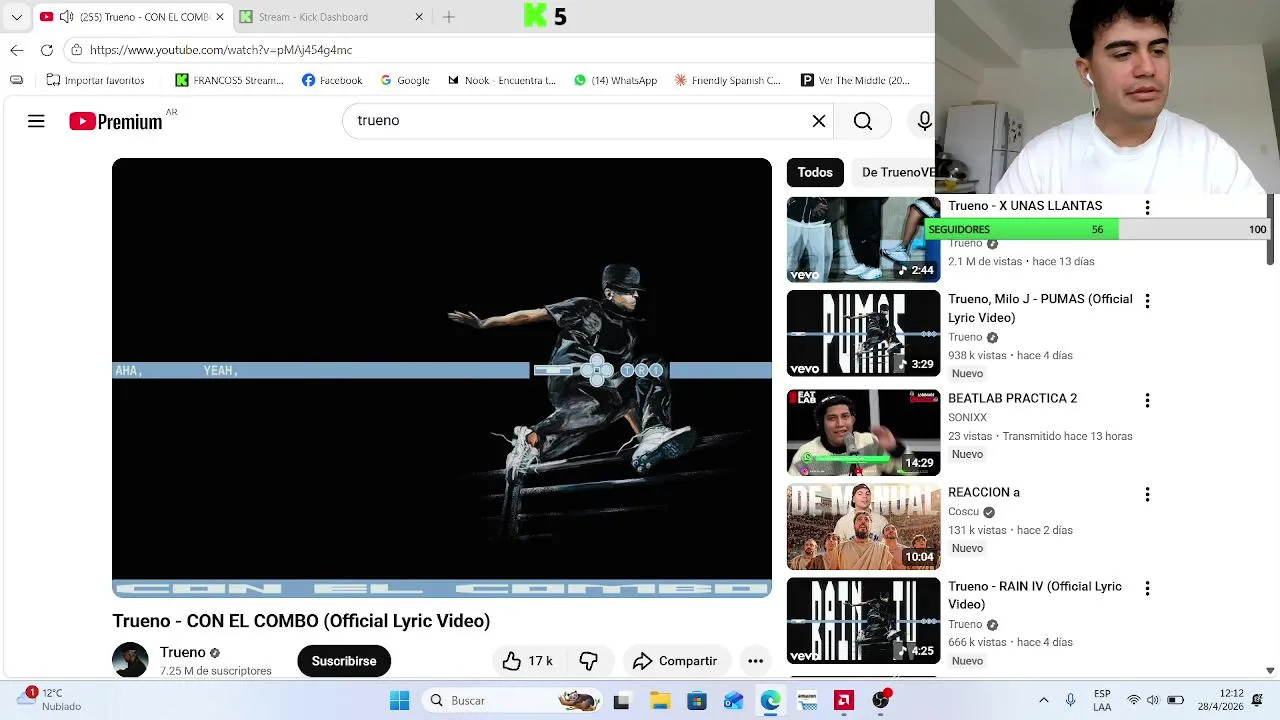Go to YouTube Premium home logo
The image size is (1280, 720).
pos(116,121)
